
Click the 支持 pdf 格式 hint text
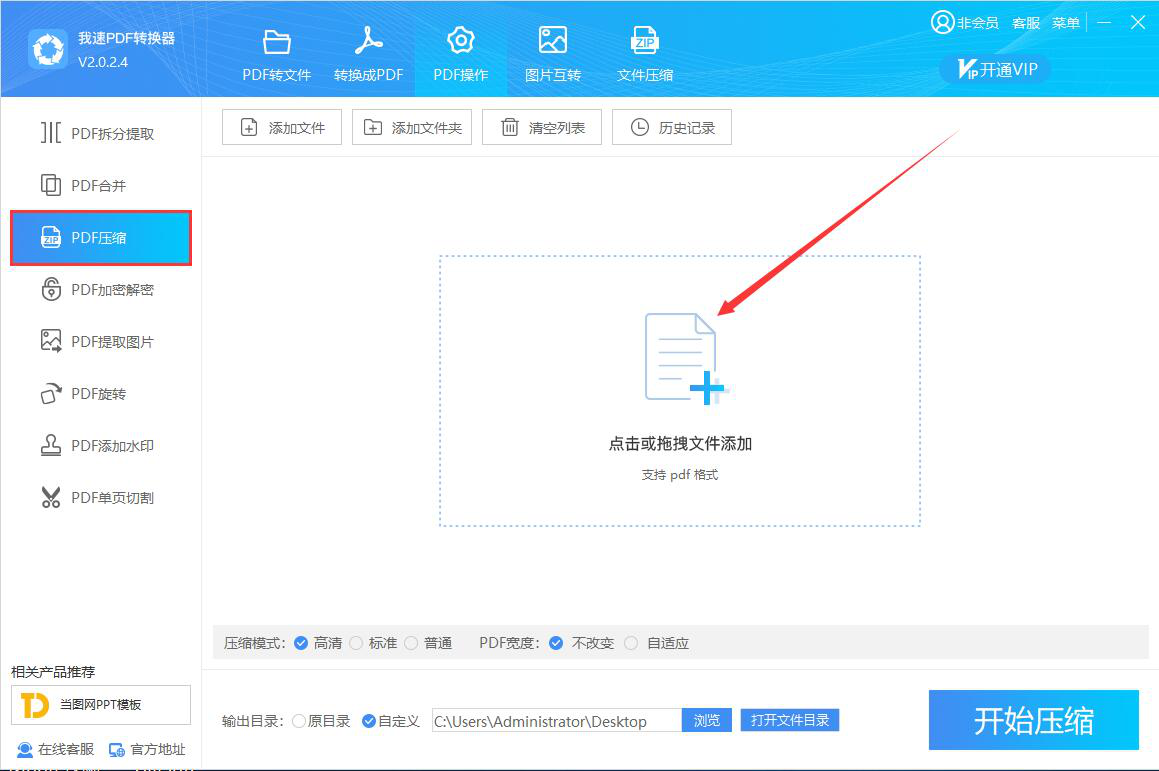(680, 475)
